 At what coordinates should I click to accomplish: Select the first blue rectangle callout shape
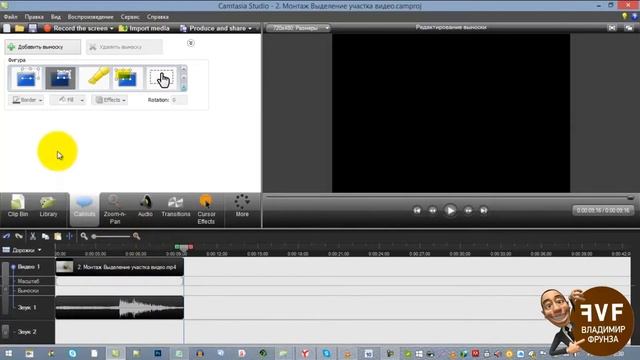coord(26,78)
